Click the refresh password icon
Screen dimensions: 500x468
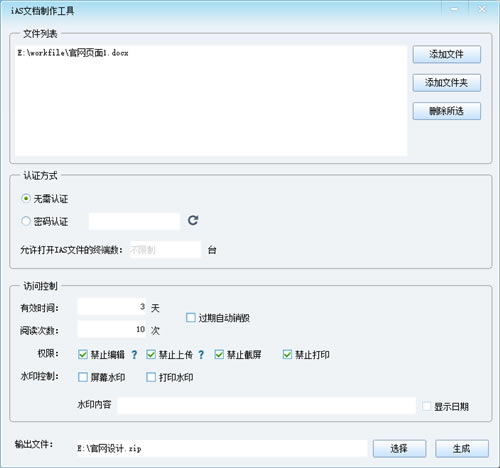(x=193, y=220)
